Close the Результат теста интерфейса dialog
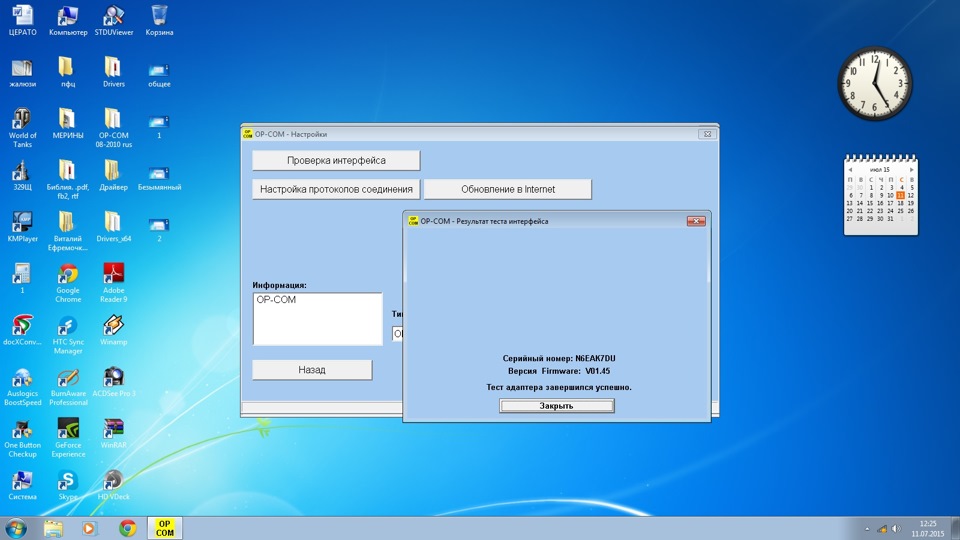960x540 pixels. (x=696, y=221)
